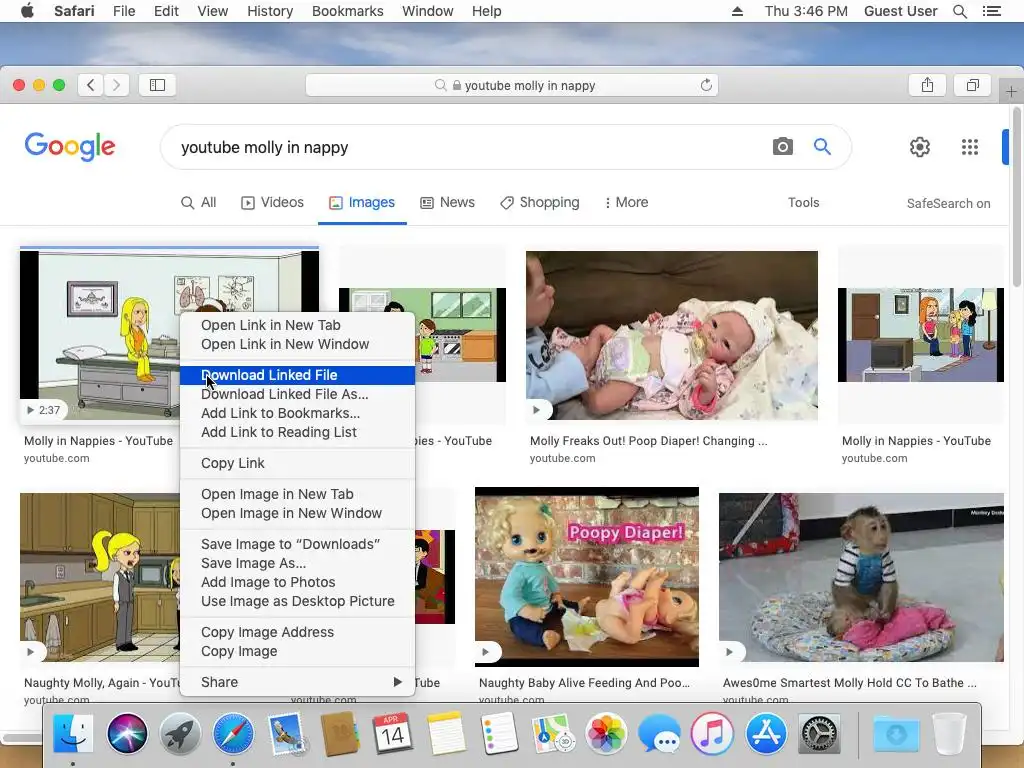
Task: Open App Store in the Dock
Action: 765,734
